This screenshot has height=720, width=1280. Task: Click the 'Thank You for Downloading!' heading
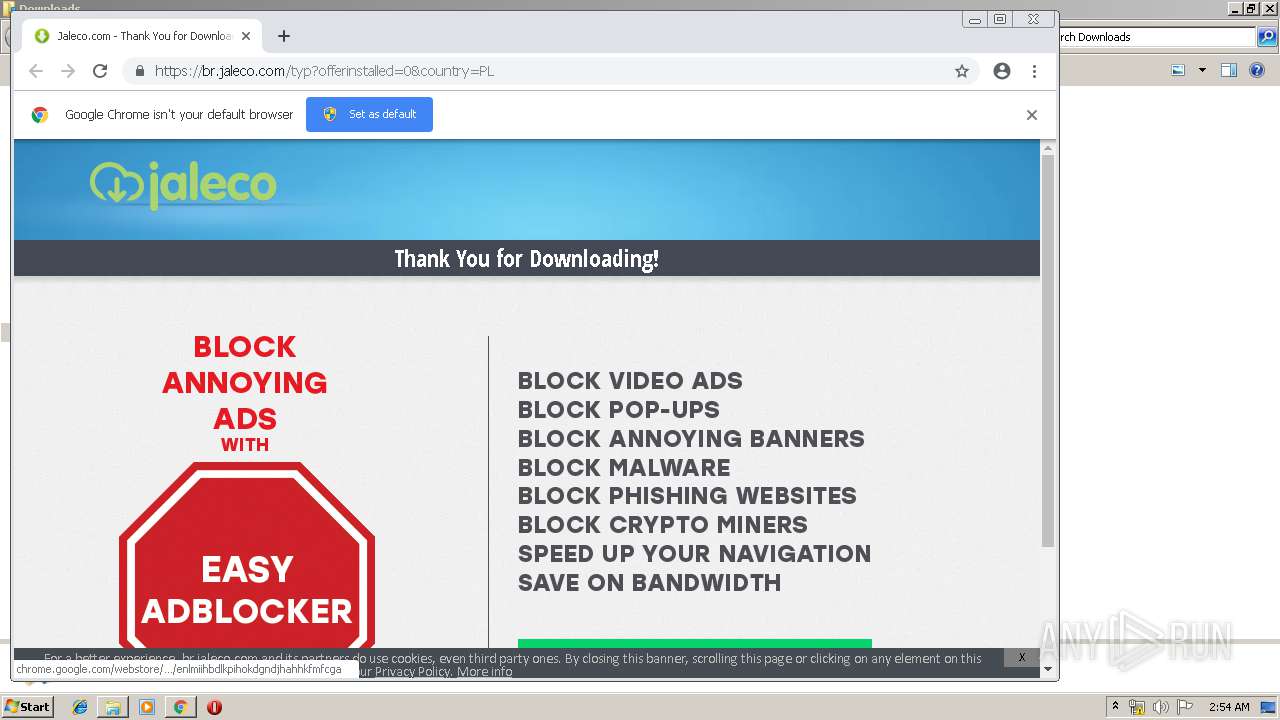point(526,259)
